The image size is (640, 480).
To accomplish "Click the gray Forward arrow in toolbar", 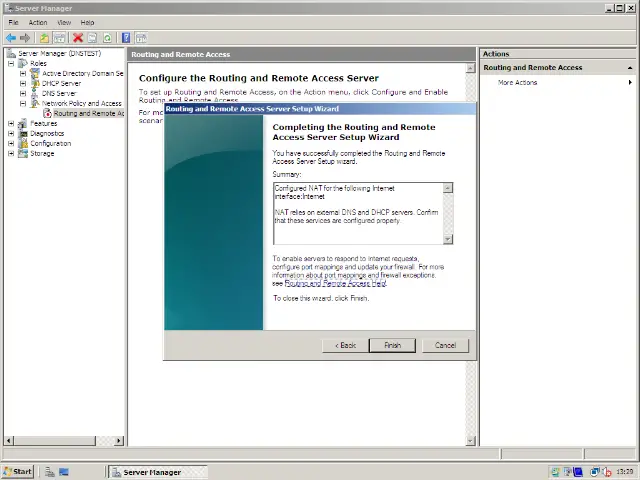I will pos(25,38).
